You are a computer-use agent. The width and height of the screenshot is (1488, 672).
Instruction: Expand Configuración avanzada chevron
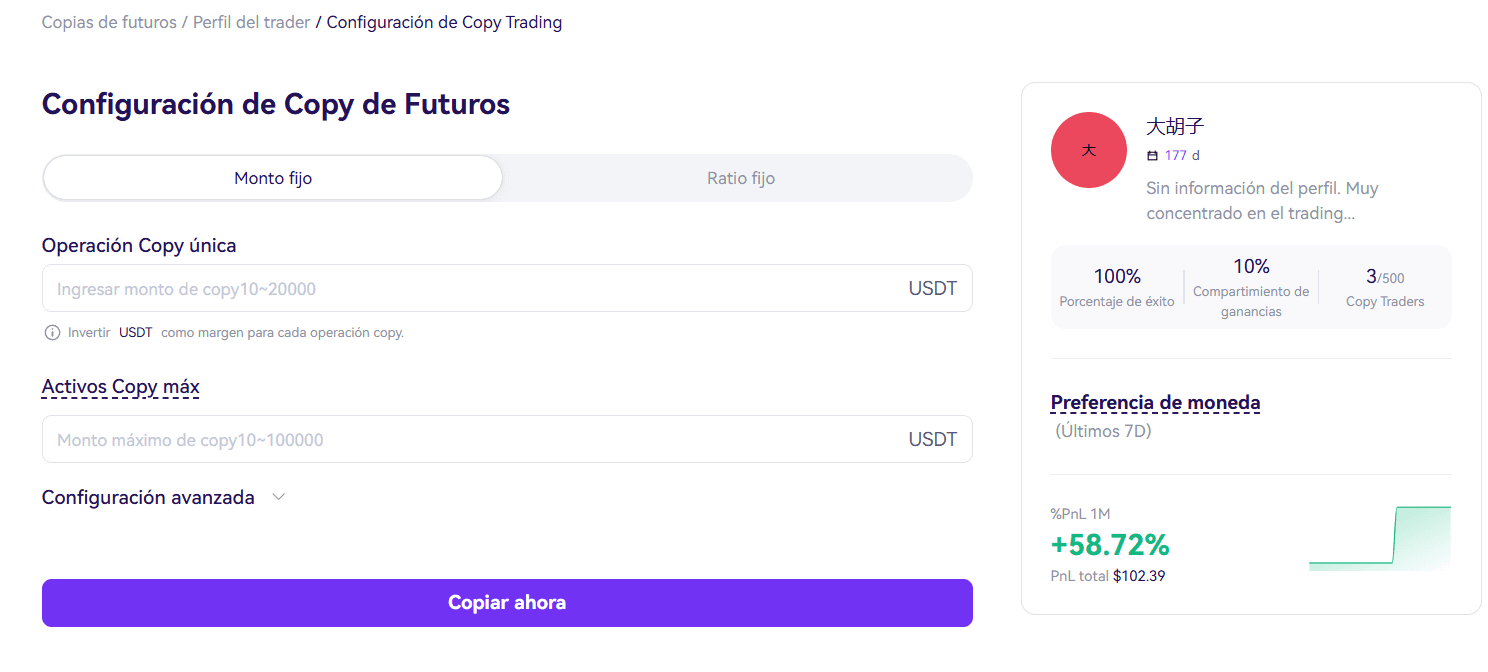tap(279, 497)
